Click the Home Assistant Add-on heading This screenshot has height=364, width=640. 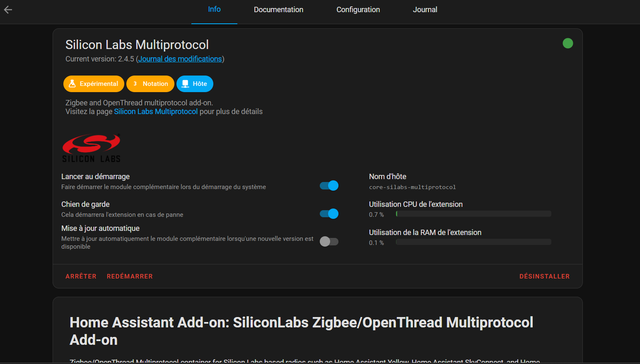click(x=301, y=331)
